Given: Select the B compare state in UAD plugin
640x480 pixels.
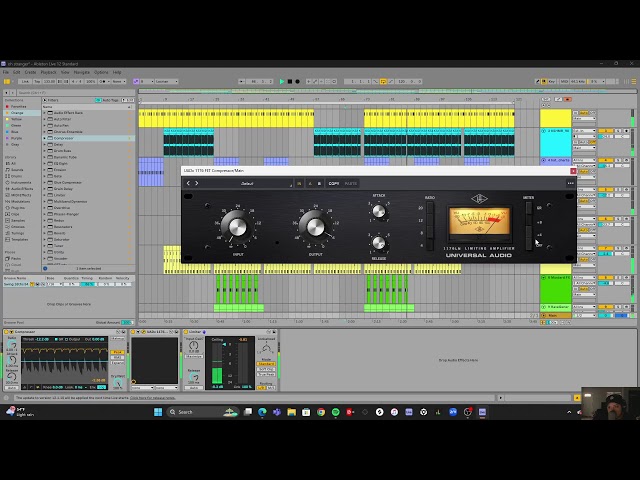Looking at the screenshot, I should click(x=319, y=184).
